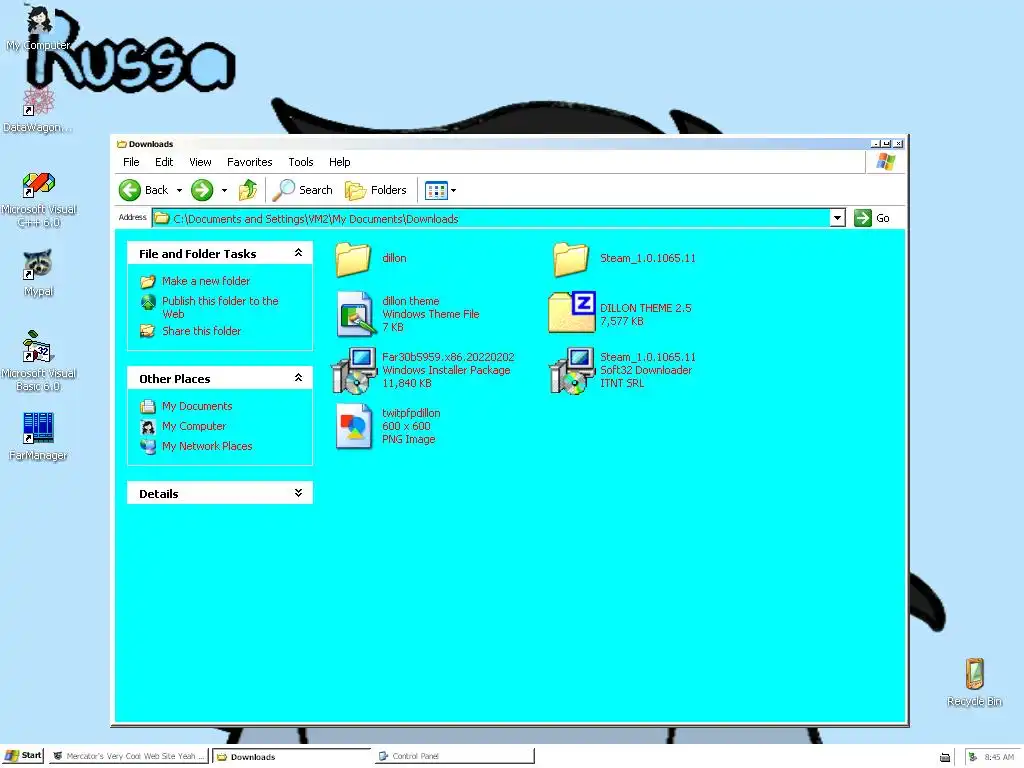Click the Make a new folder icon
1024x768 pixels.
click(148, 281)
